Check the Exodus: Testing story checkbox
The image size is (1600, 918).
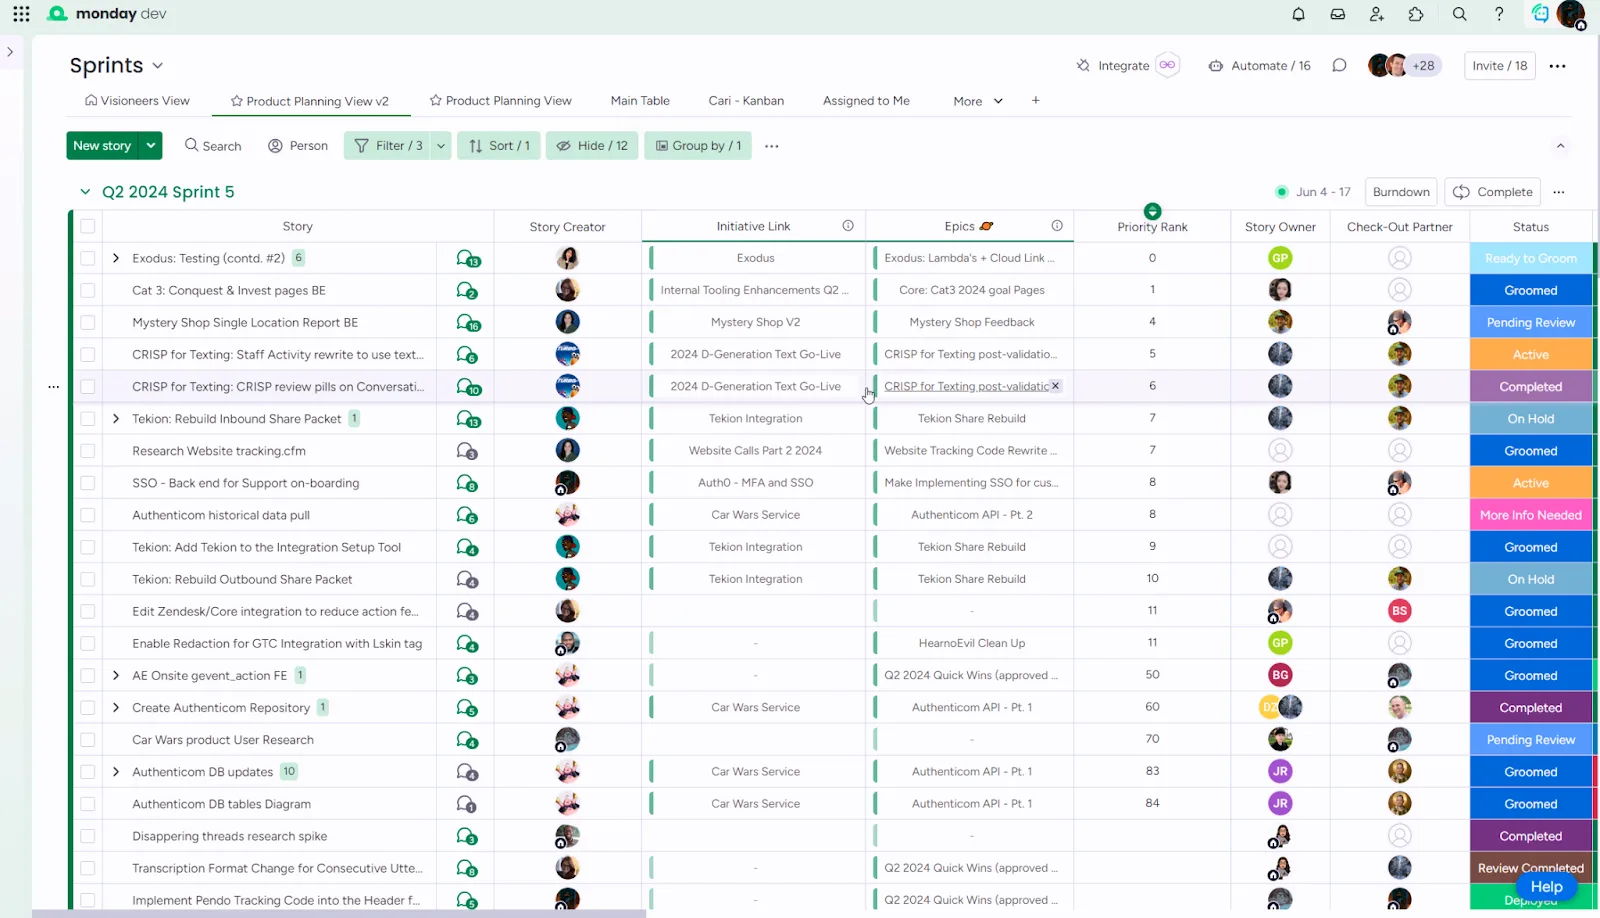(88, 258)
